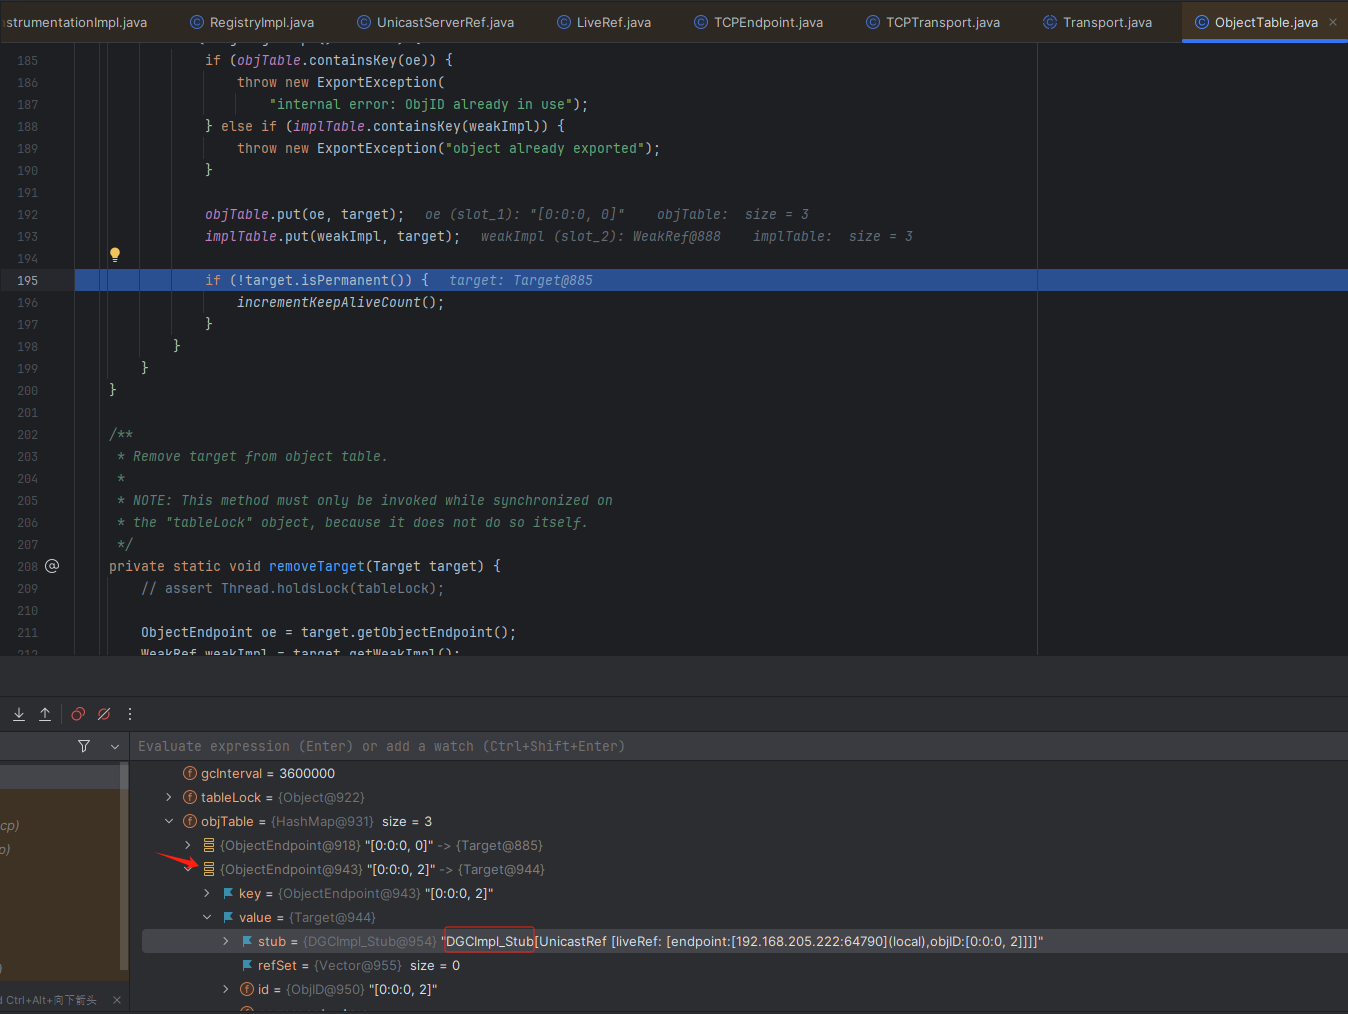Switch to LiveRef.java tab
1348x1014 pixels.
604,22
